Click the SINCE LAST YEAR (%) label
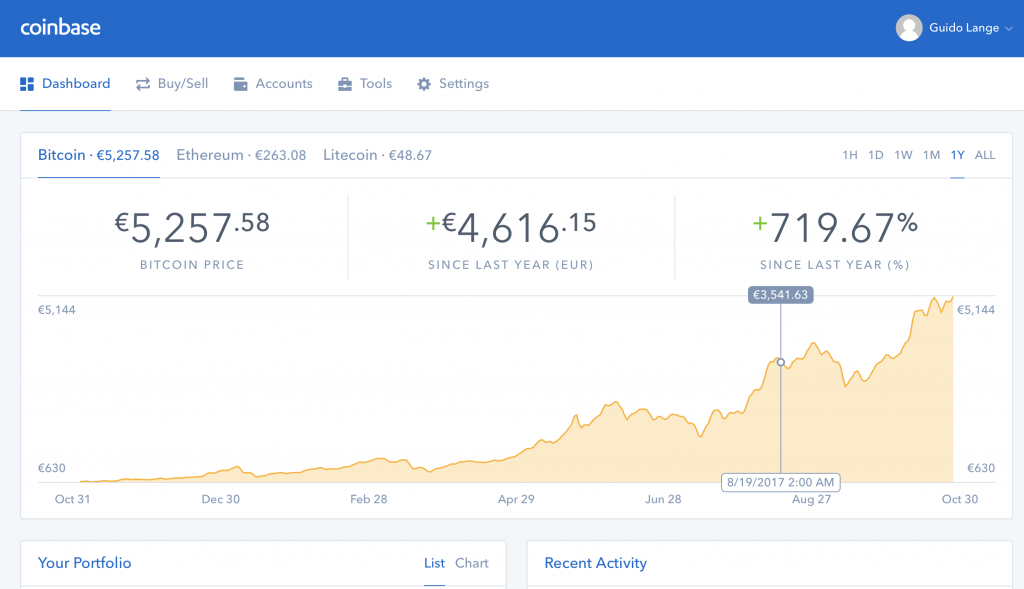This screenshot has height=589, width=1024. (835, 265)
